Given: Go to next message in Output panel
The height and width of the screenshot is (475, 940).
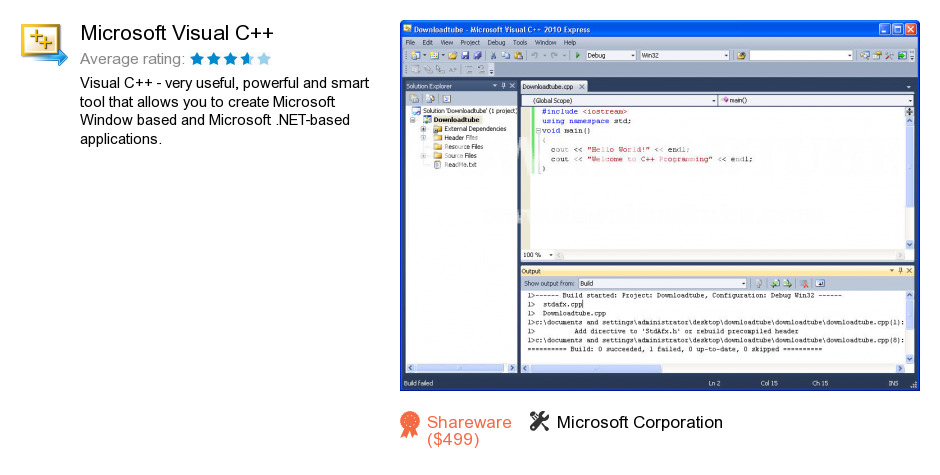Looking at the screenshot, I should click(788, 284).
